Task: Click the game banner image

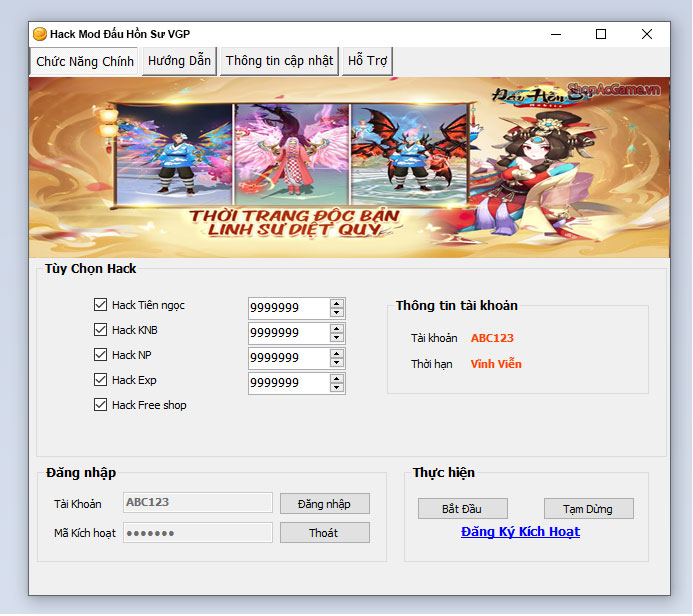Action: point(349,167)
